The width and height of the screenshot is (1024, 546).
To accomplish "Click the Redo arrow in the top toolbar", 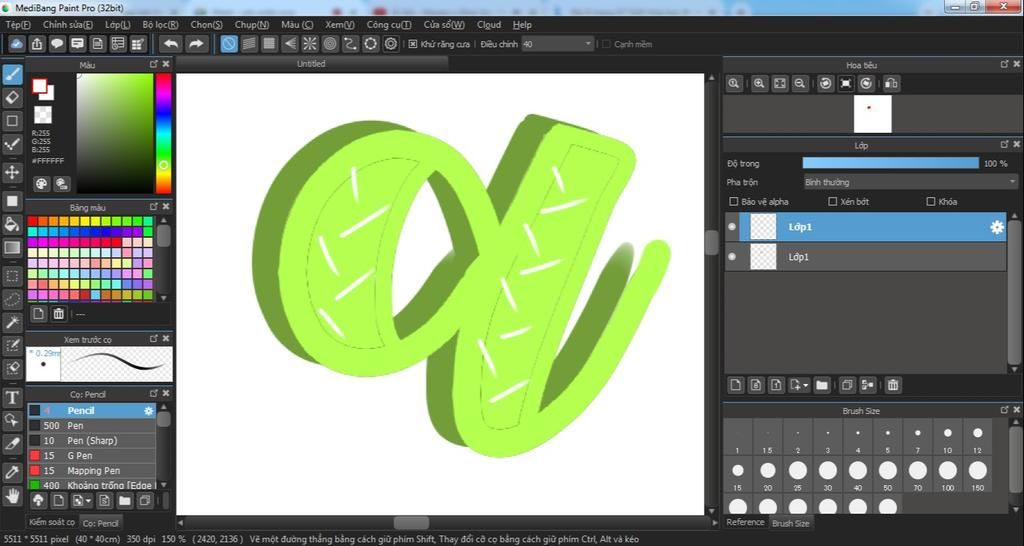I will pyautogui.click(x=195, y=44).
